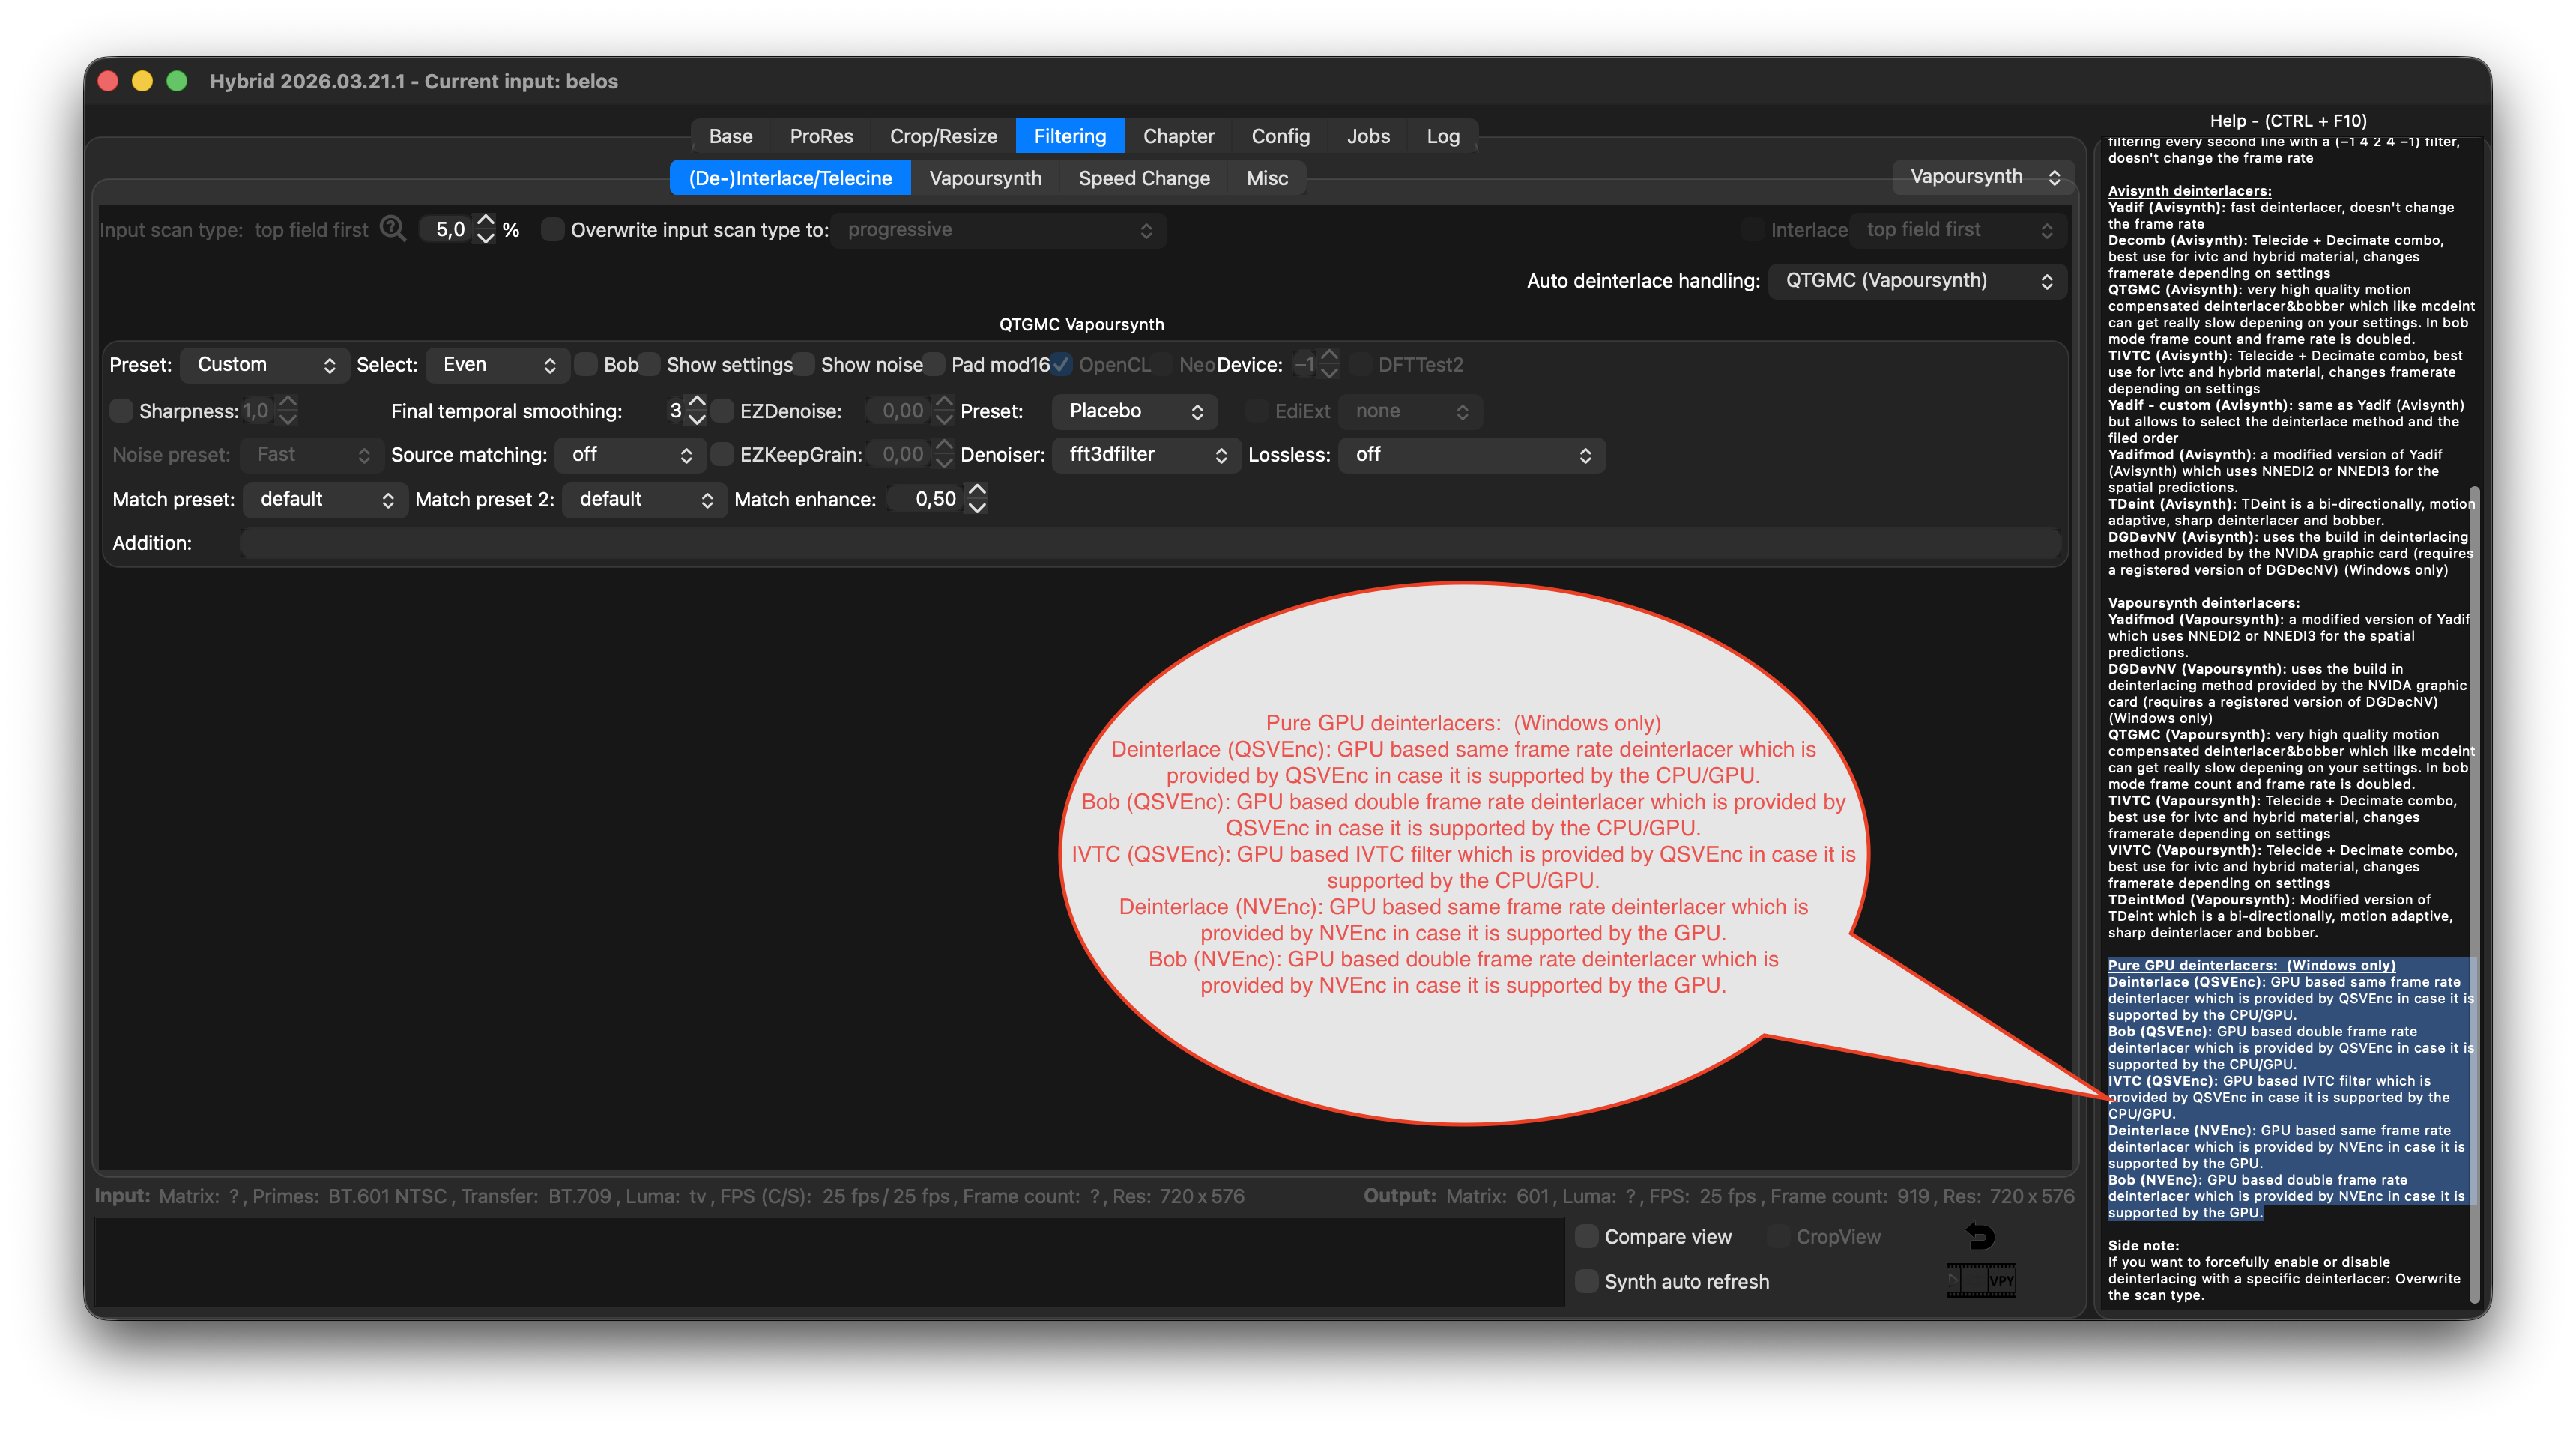
Task: Click the Match enhance value field
Action: tap(927, 500)
